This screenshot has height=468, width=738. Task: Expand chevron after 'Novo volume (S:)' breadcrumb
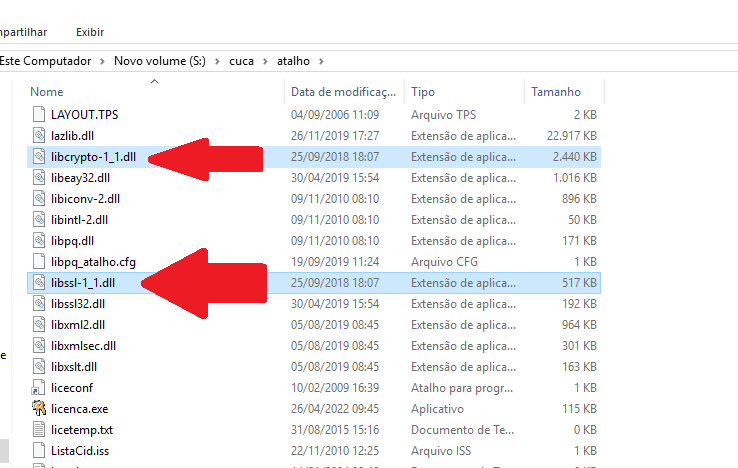tap(217, 61)
